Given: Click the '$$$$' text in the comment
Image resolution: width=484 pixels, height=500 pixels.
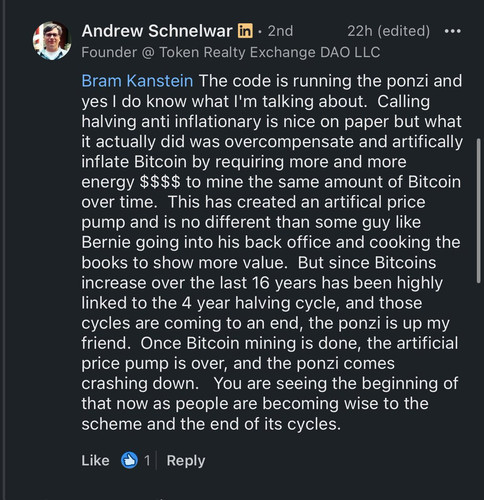Looking at the screenshot, I should point(160,182).
